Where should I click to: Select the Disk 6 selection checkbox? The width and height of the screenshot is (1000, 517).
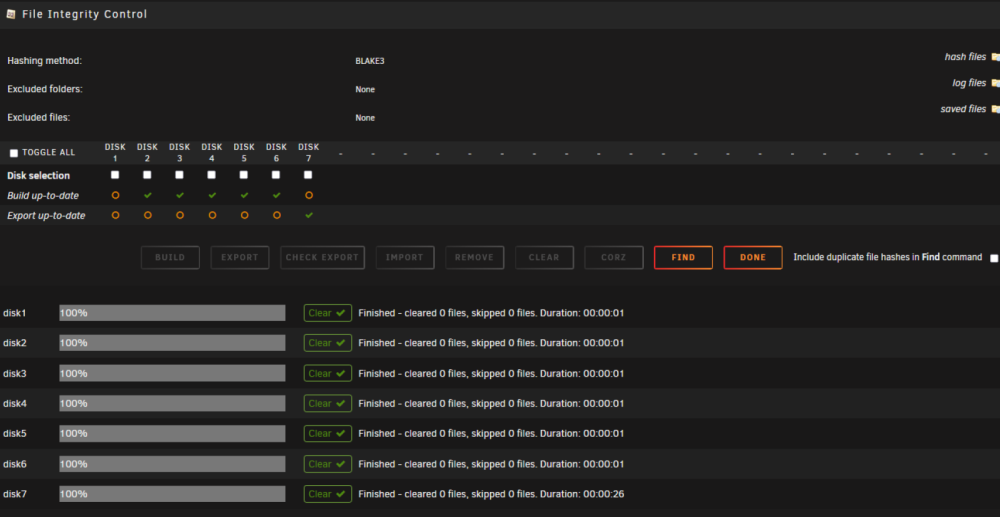pyautogui.click(x=276, y=175)
